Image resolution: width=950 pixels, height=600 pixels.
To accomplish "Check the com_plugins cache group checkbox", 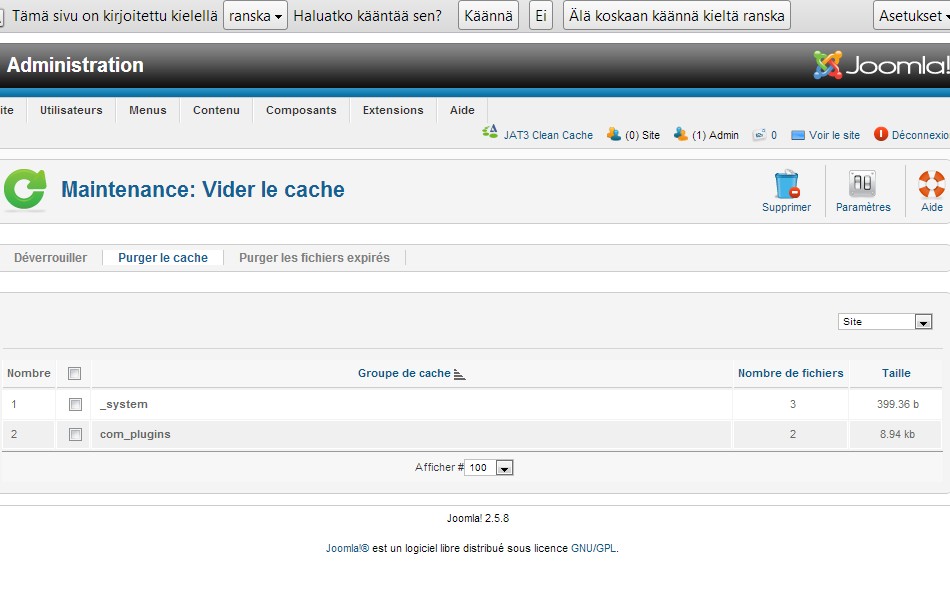I will (75, 435).
